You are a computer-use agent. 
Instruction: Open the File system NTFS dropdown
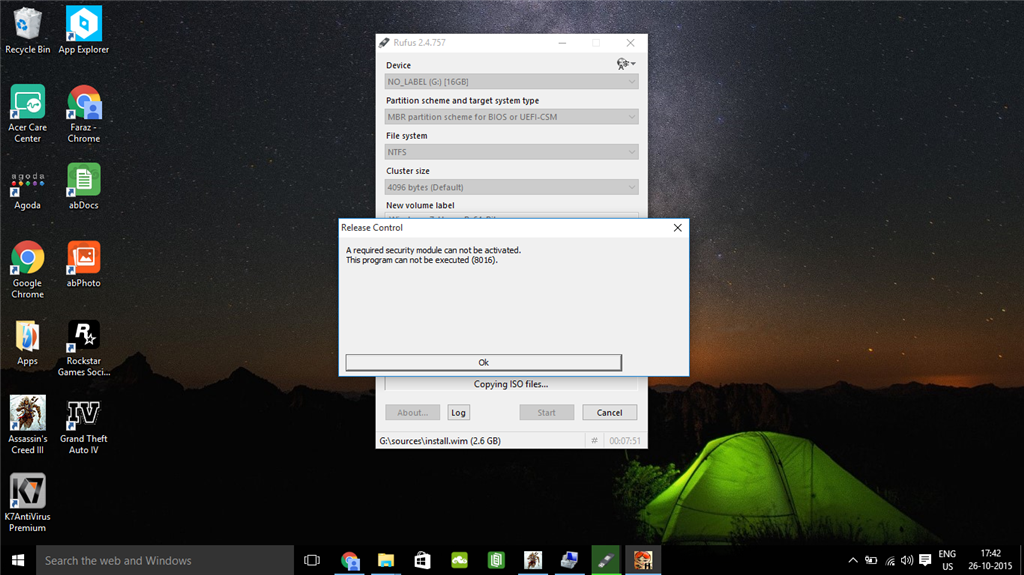point(511,152)
